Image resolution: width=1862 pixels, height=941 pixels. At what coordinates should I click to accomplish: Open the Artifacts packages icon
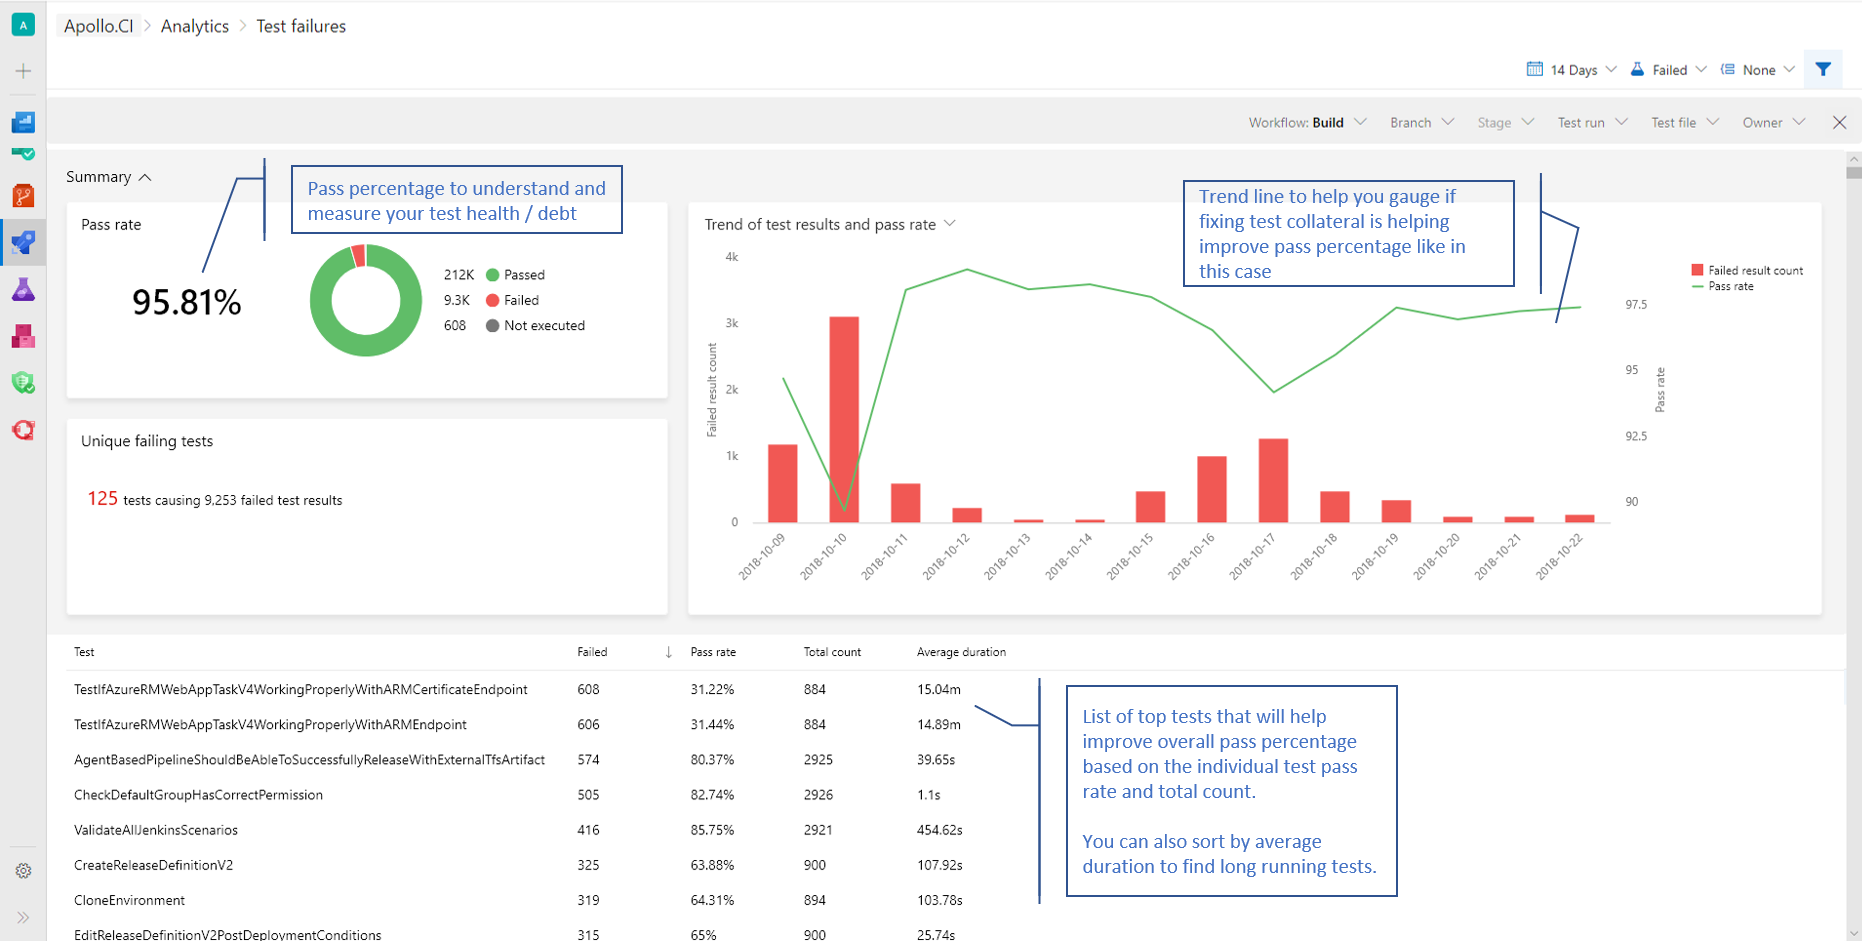coord(23,335)
